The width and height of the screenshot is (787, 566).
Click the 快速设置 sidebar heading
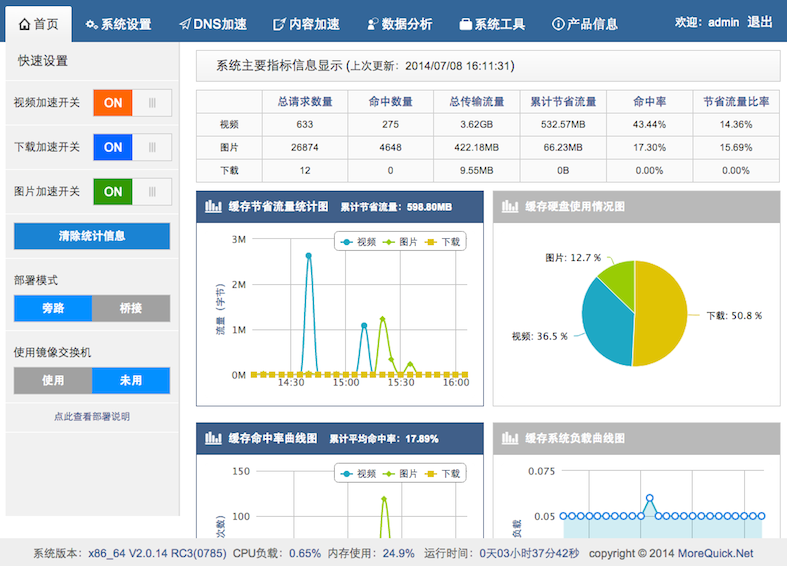click(x=43, y=61)
